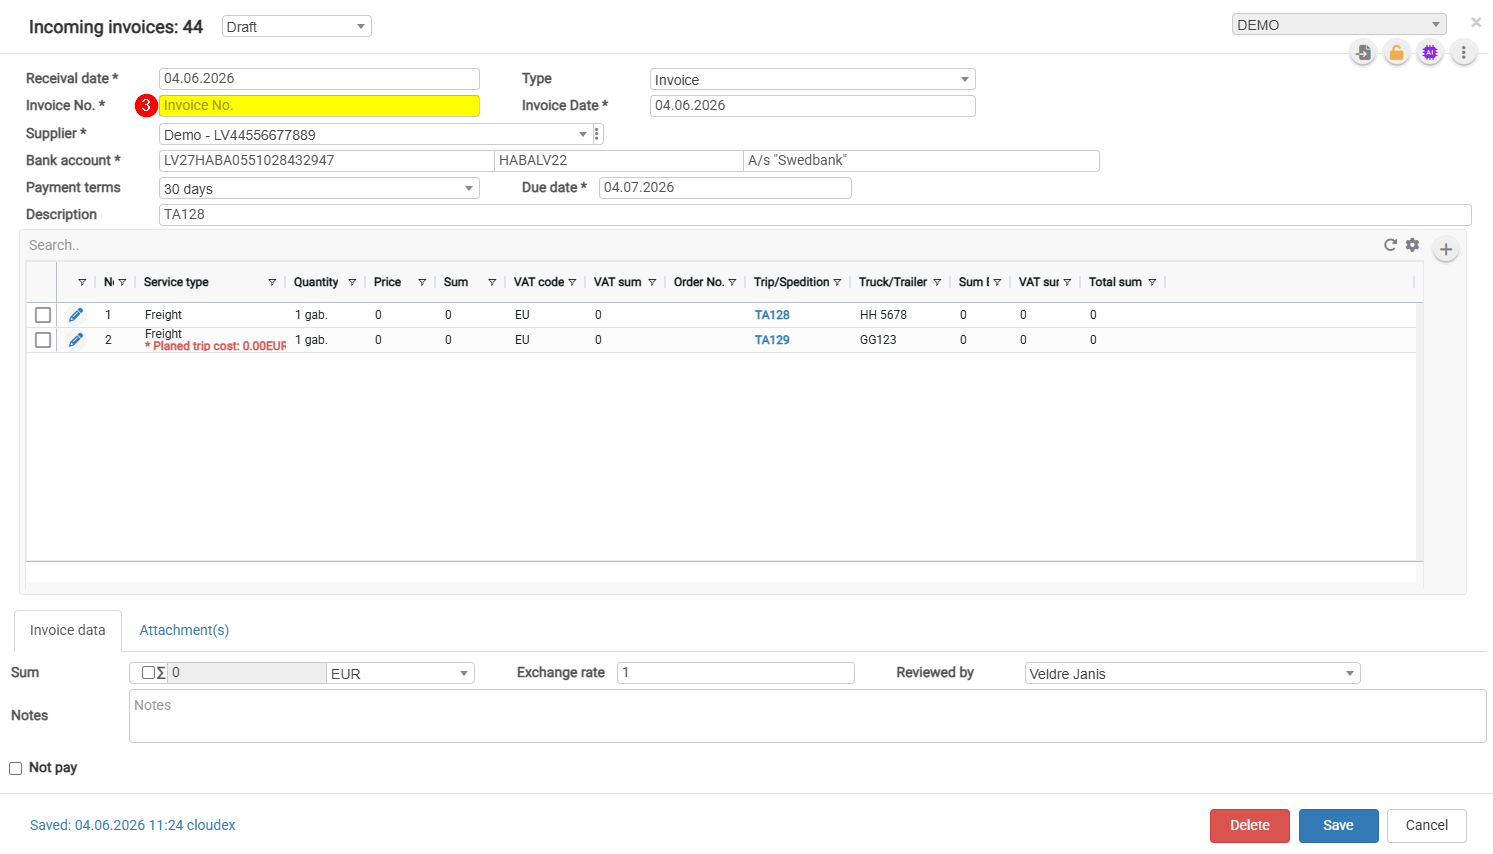
Task: Open the three-dot more options menu
Action: coord(1464,53)
